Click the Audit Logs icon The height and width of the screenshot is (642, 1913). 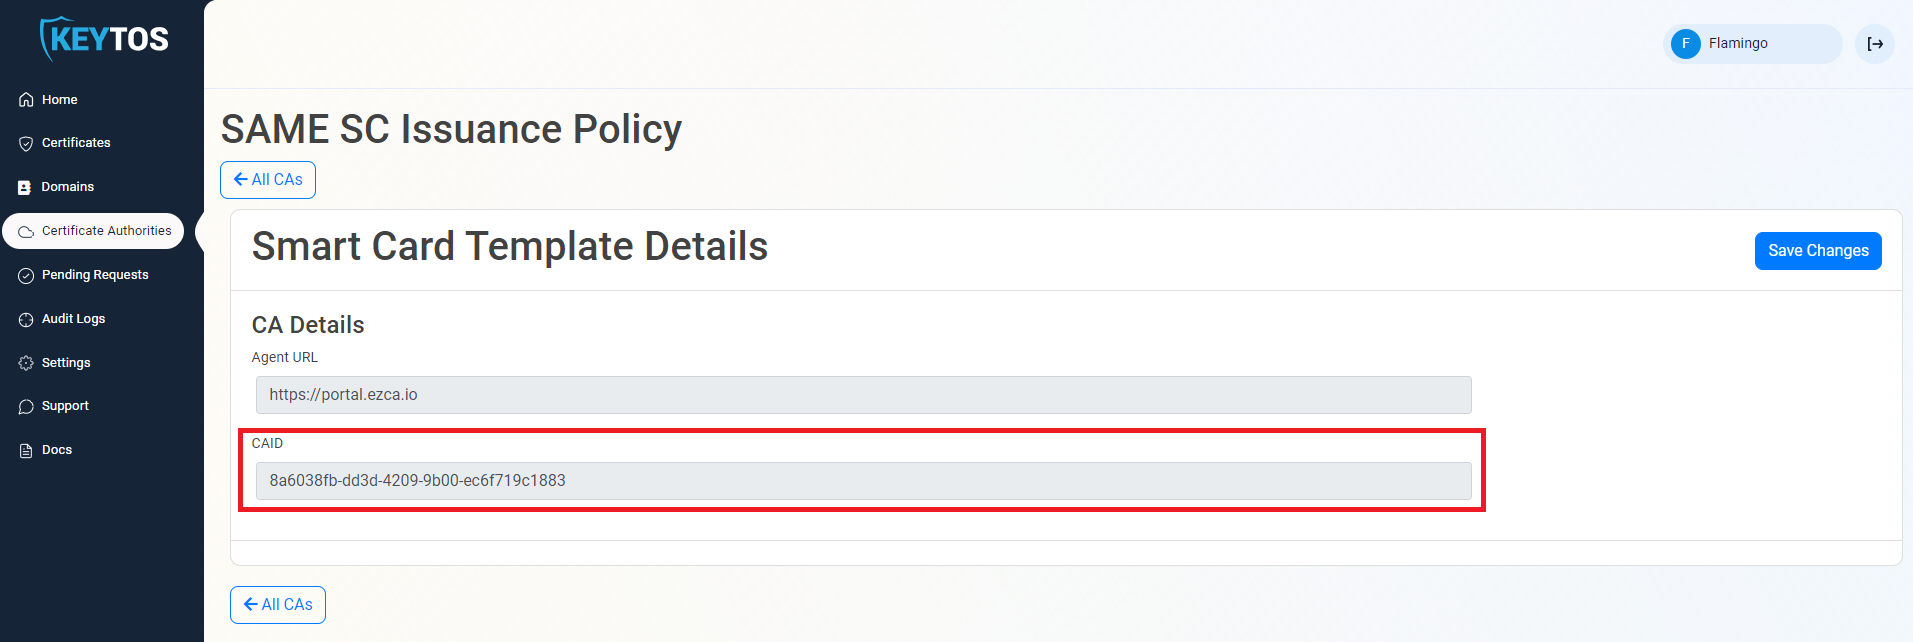pyautogui.click(x=26, y=319)
